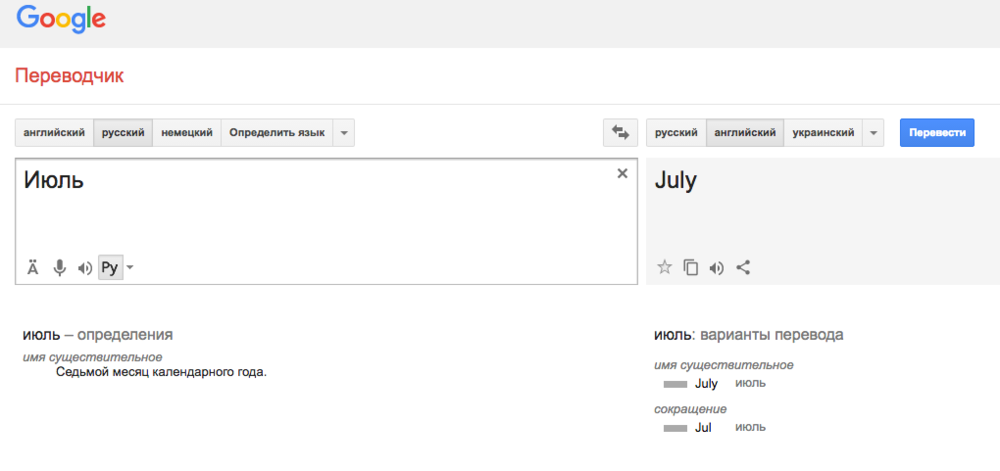1000x471 pixels.
Task: Share the translation via the share icon
Action: click(x=742, y=267)
